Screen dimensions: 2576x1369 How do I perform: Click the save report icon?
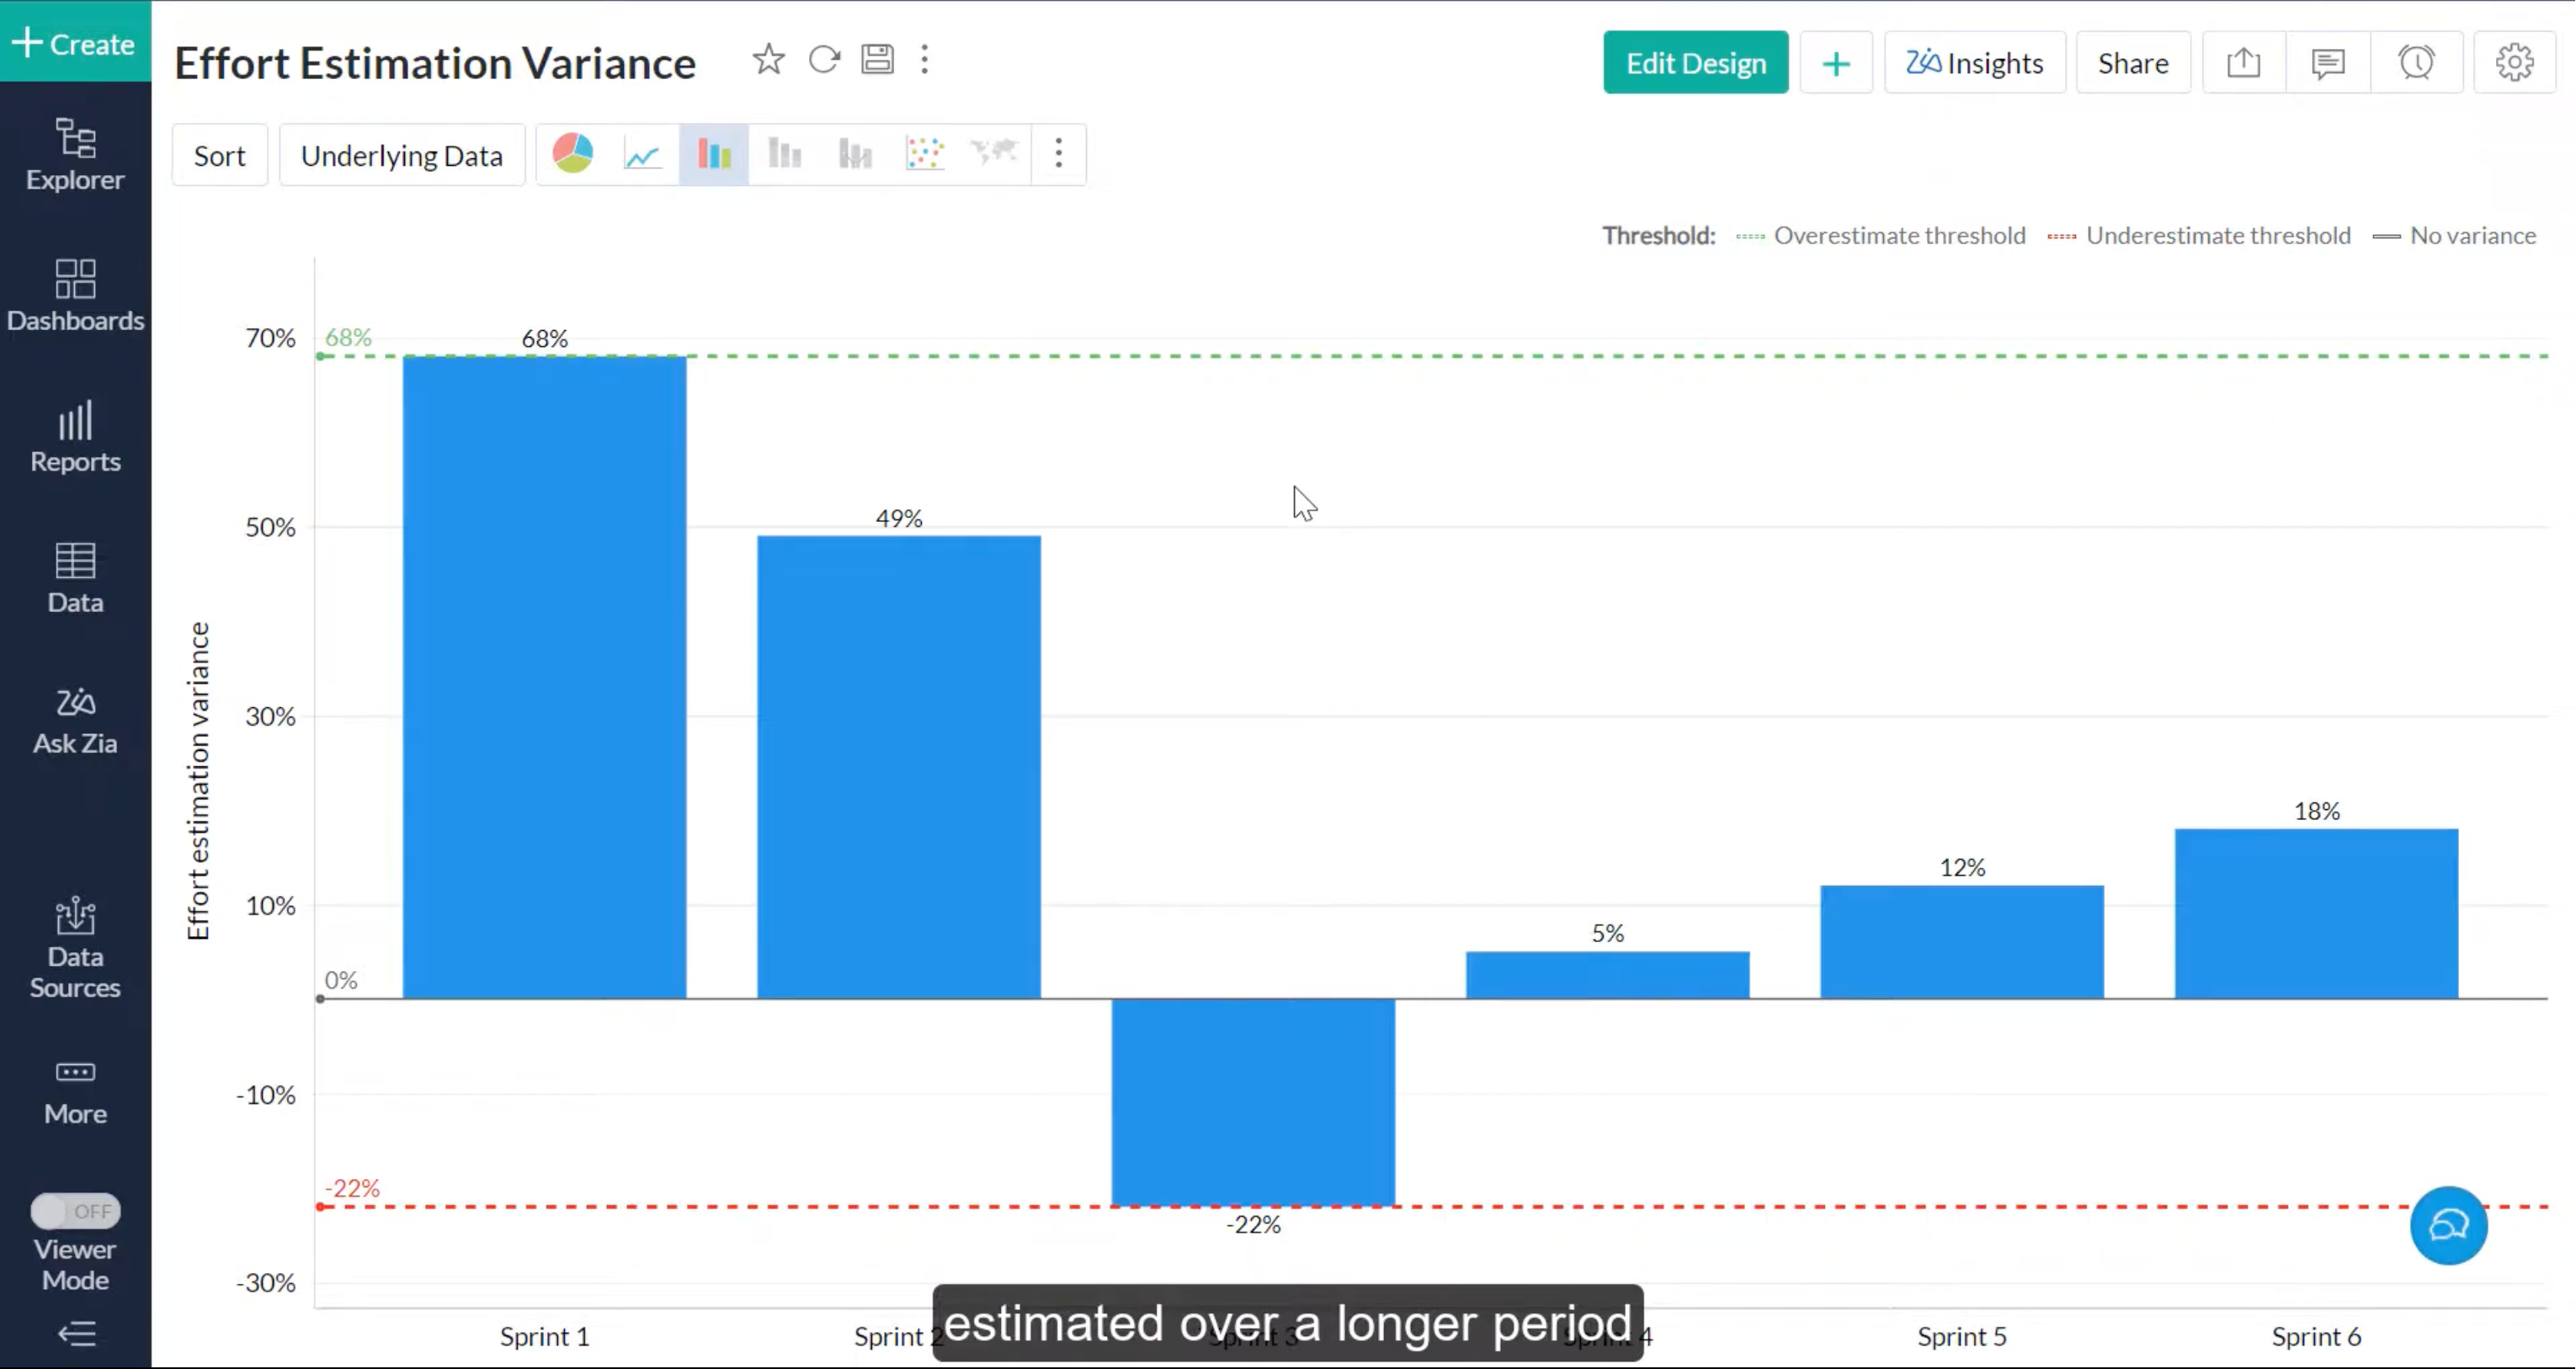[x=877, y=60]
